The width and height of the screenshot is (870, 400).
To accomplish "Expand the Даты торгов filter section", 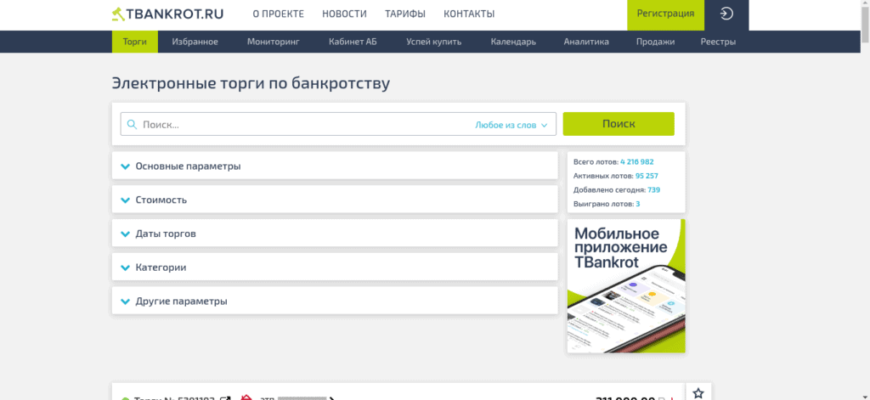I will tap(335, 234).
